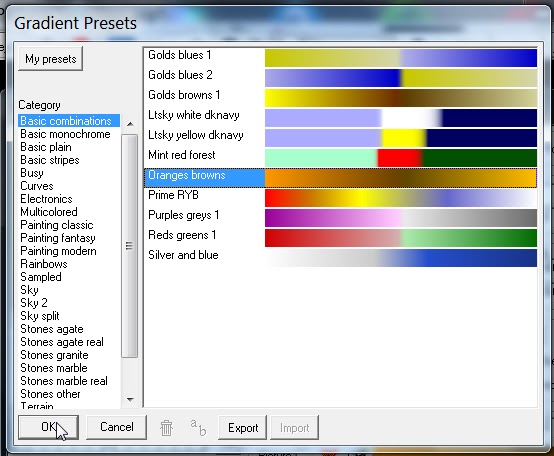The image size is (554, 456).
Task: Click the category list scrollbar thumb
Action: 129,246
